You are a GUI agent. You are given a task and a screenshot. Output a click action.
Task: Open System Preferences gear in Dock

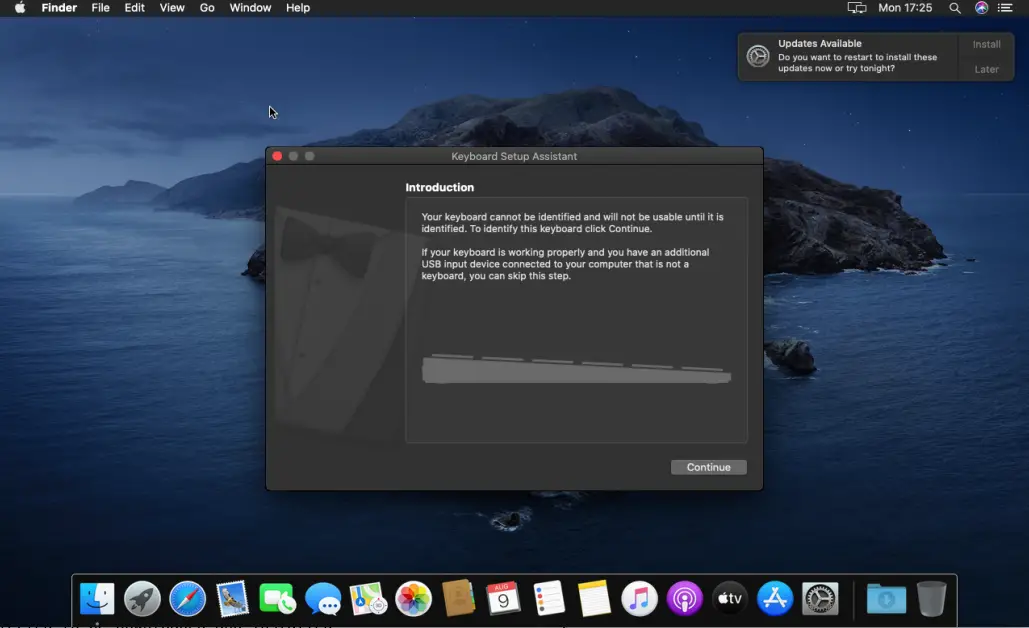pyautogui.click(x=820, y=598)
